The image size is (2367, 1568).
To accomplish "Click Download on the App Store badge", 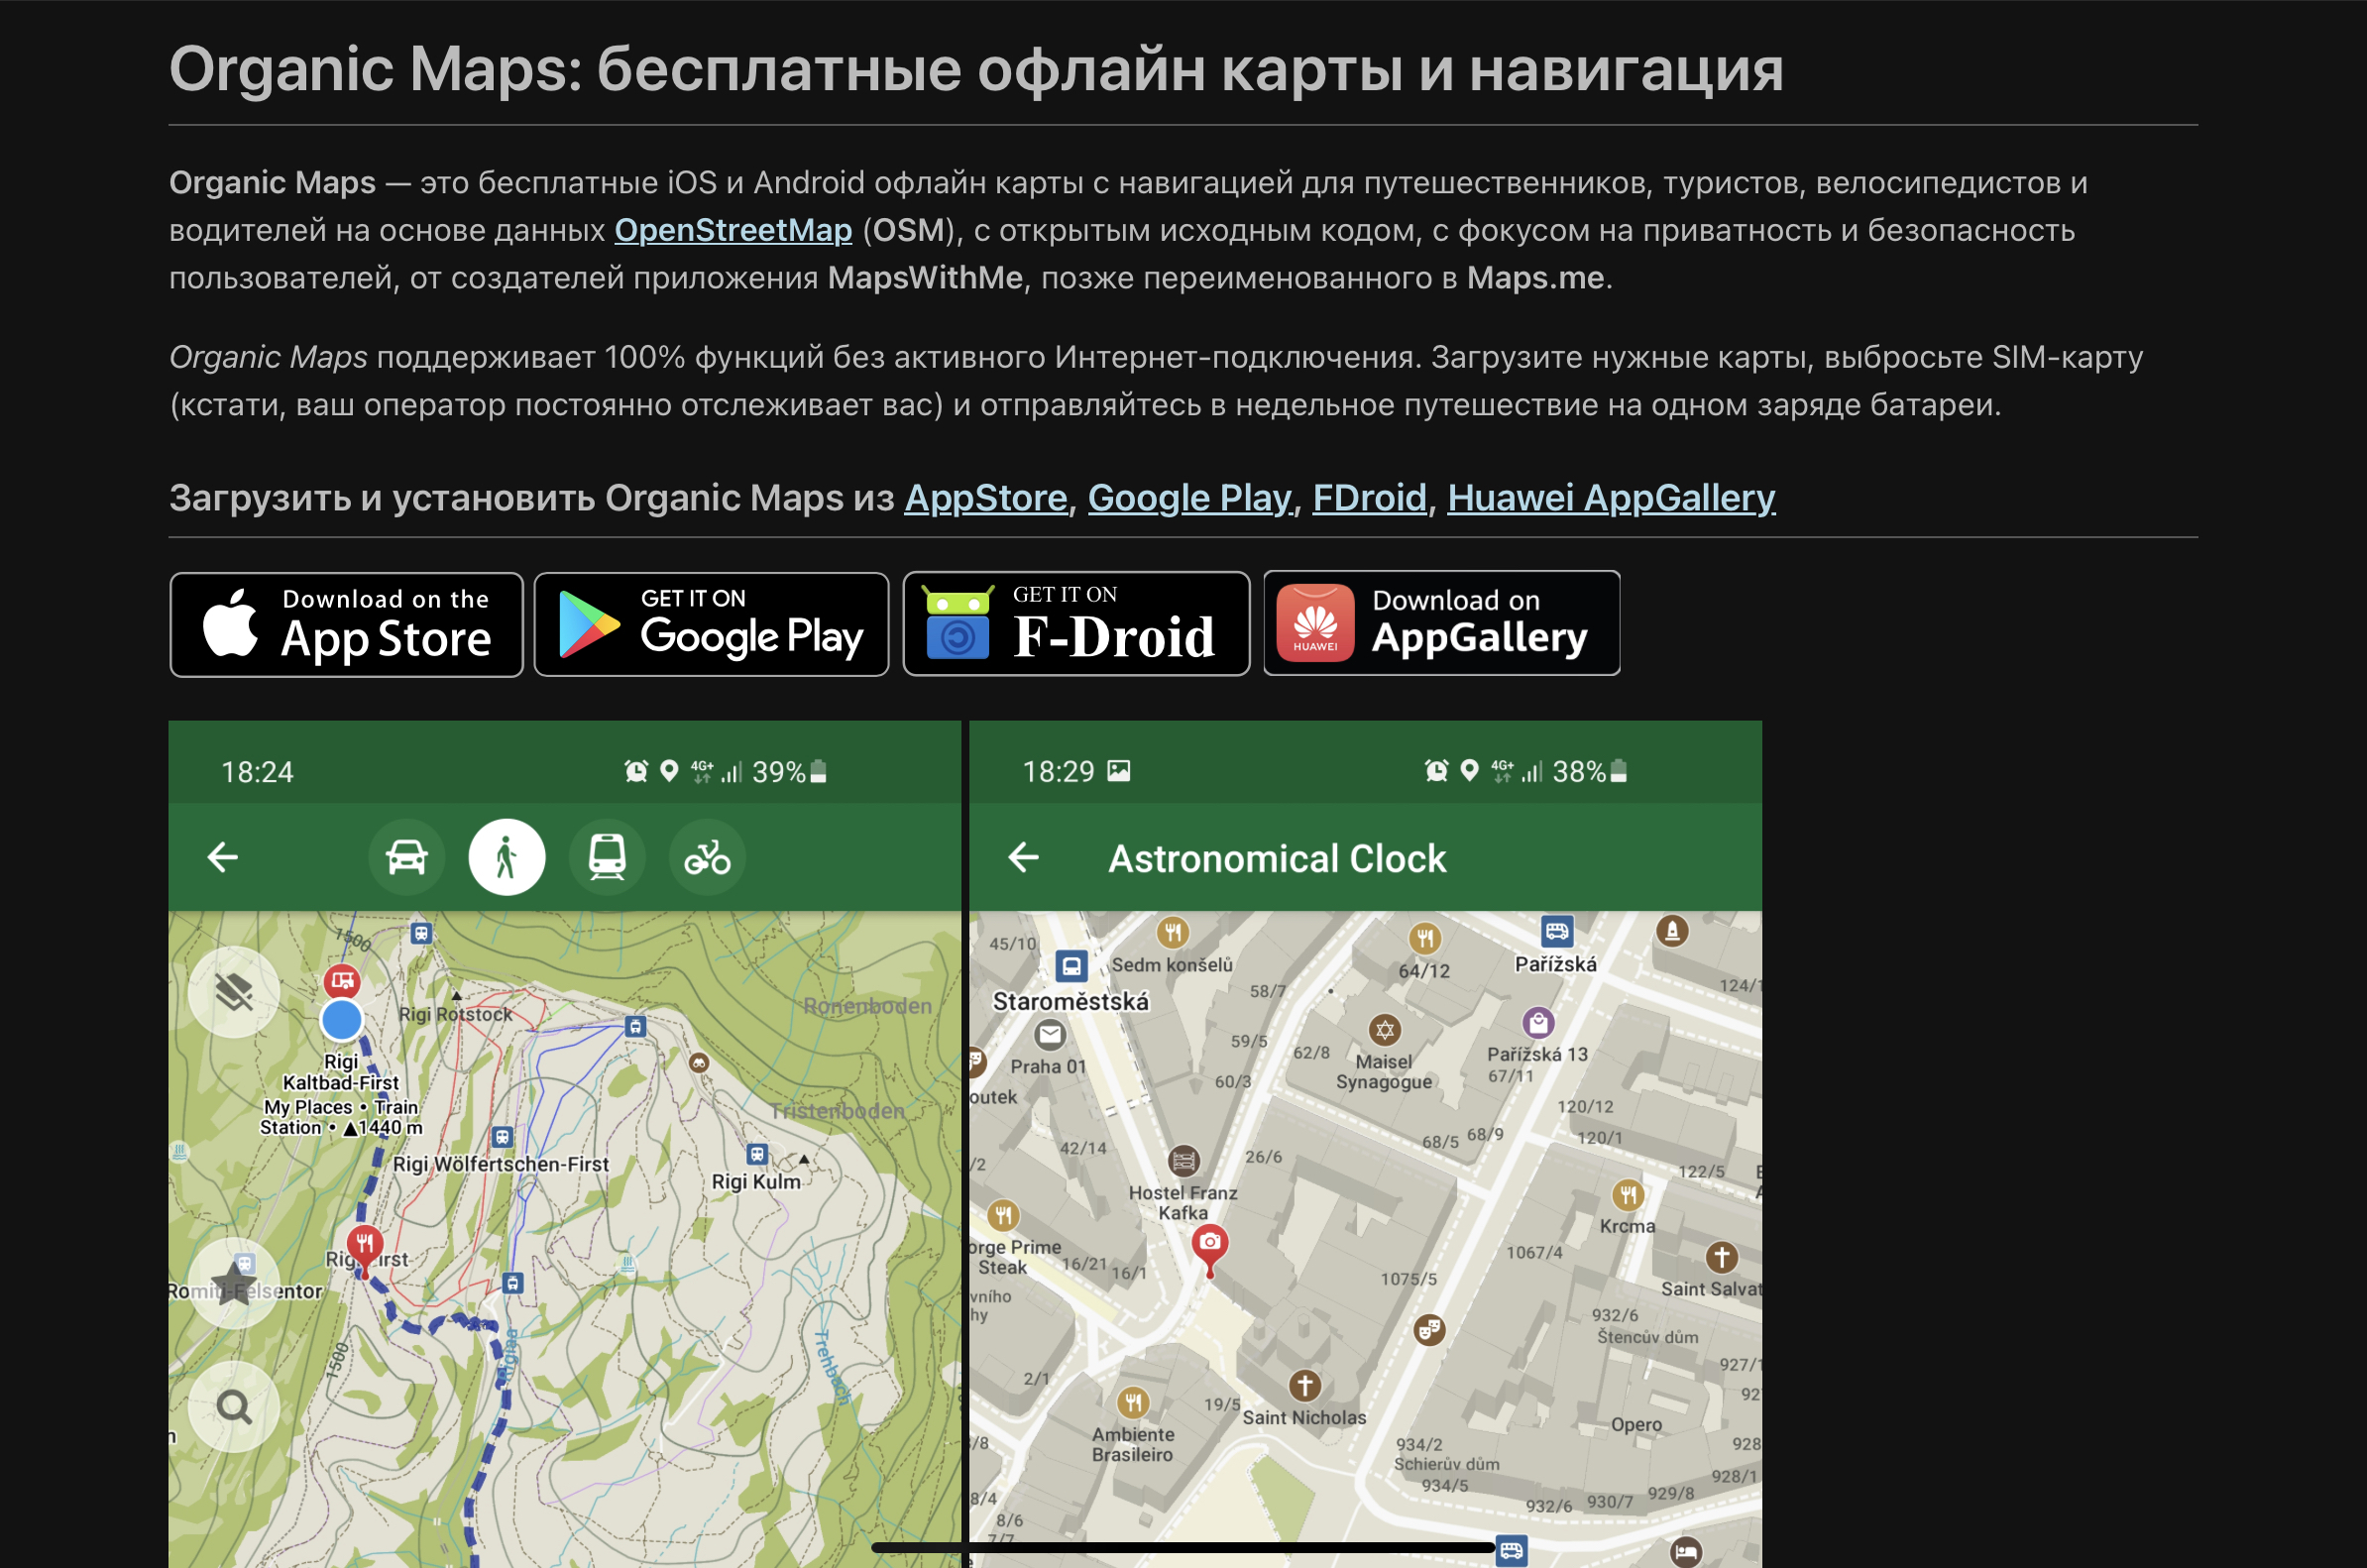I will [x=346, y=625].
